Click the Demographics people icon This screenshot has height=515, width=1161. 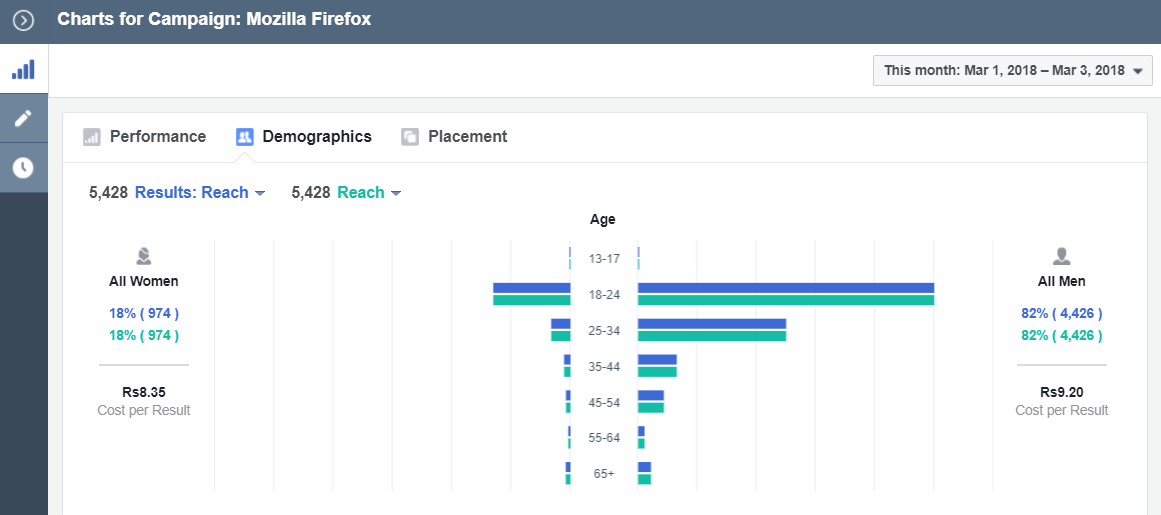[x=245, y=137]
